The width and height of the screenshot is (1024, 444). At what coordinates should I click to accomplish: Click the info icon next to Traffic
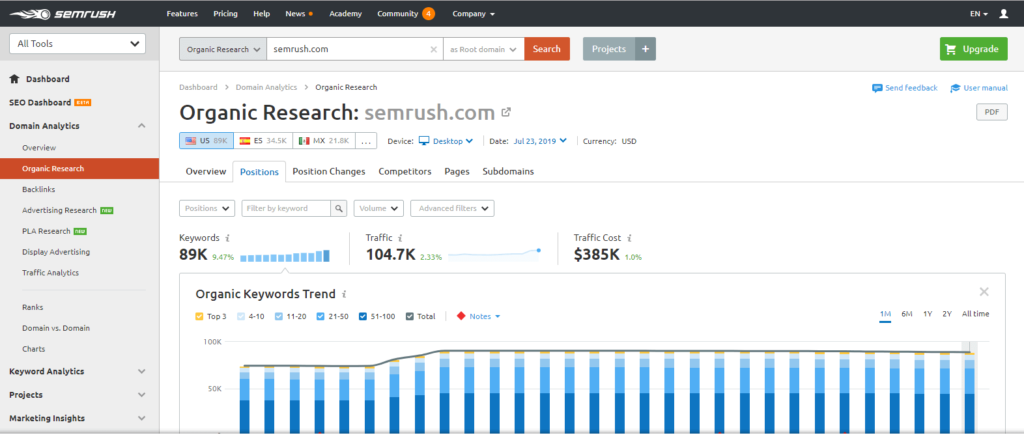pyautogui.click(x=400, y=238)
